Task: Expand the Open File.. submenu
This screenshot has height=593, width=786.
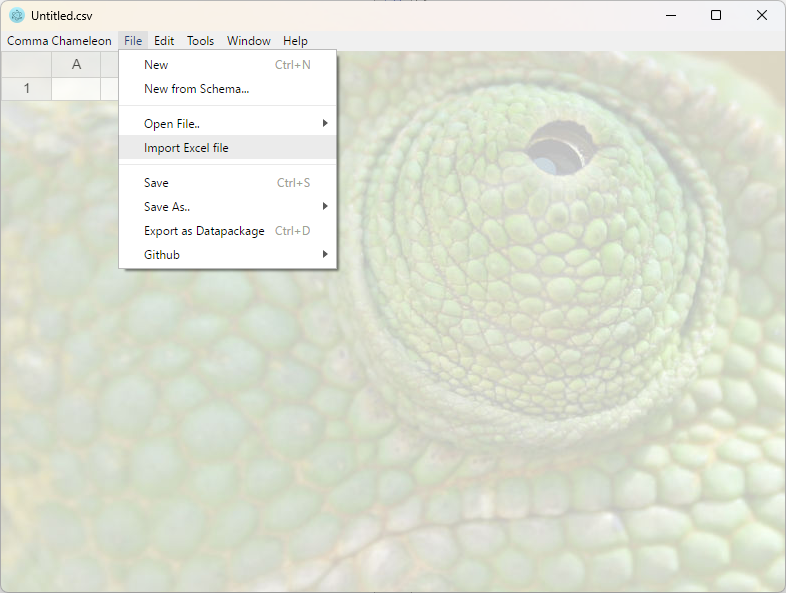Action: pos(228,123)
